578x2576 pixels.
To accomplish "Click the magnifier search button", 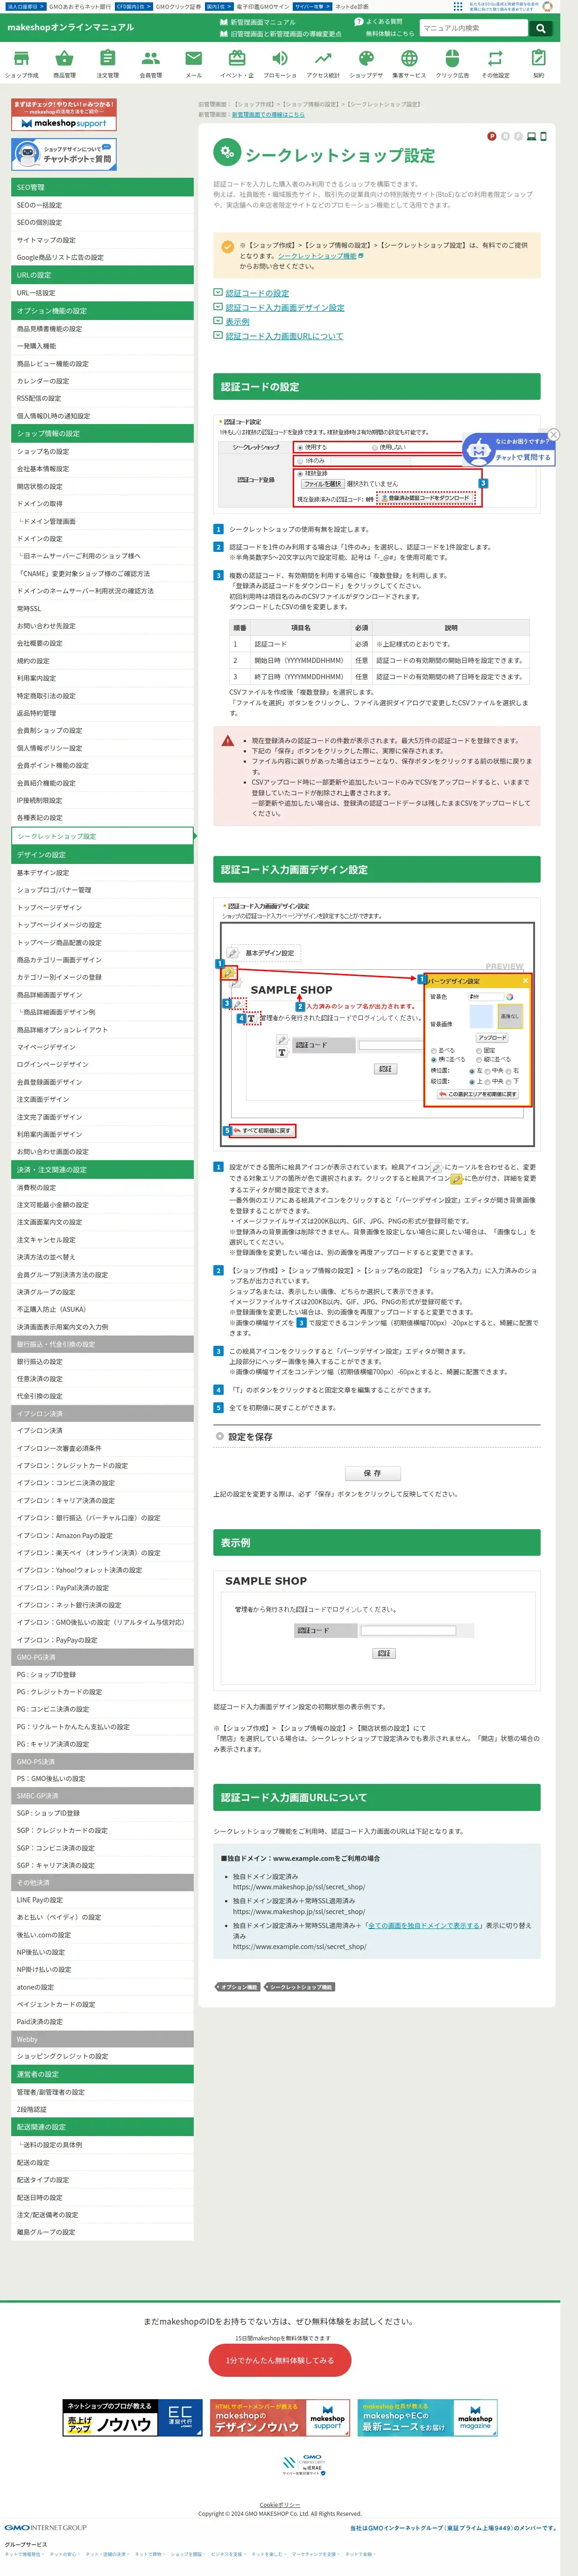I will click(540, 28).
